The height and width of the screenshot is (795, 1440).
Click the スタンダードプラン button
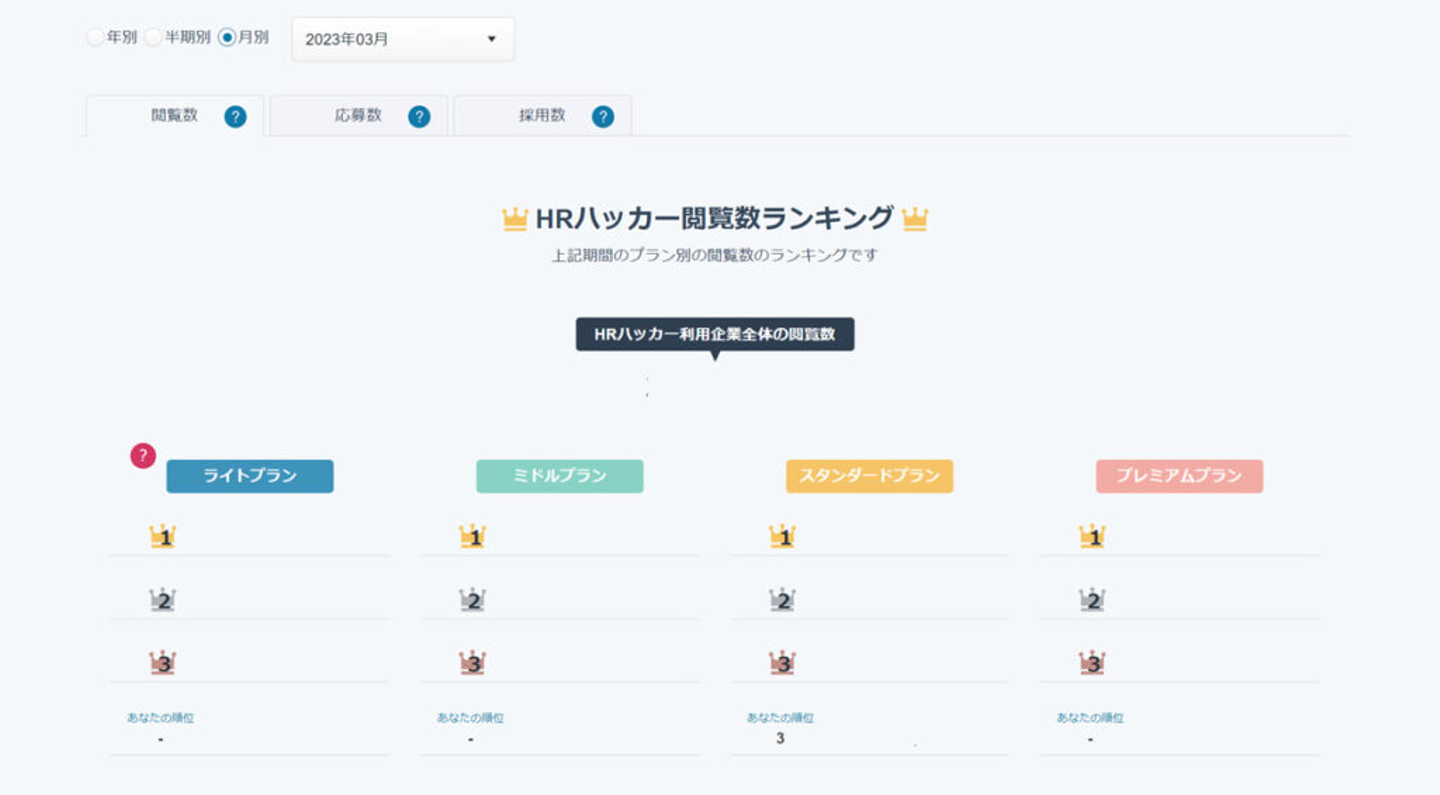pos(870,476)
